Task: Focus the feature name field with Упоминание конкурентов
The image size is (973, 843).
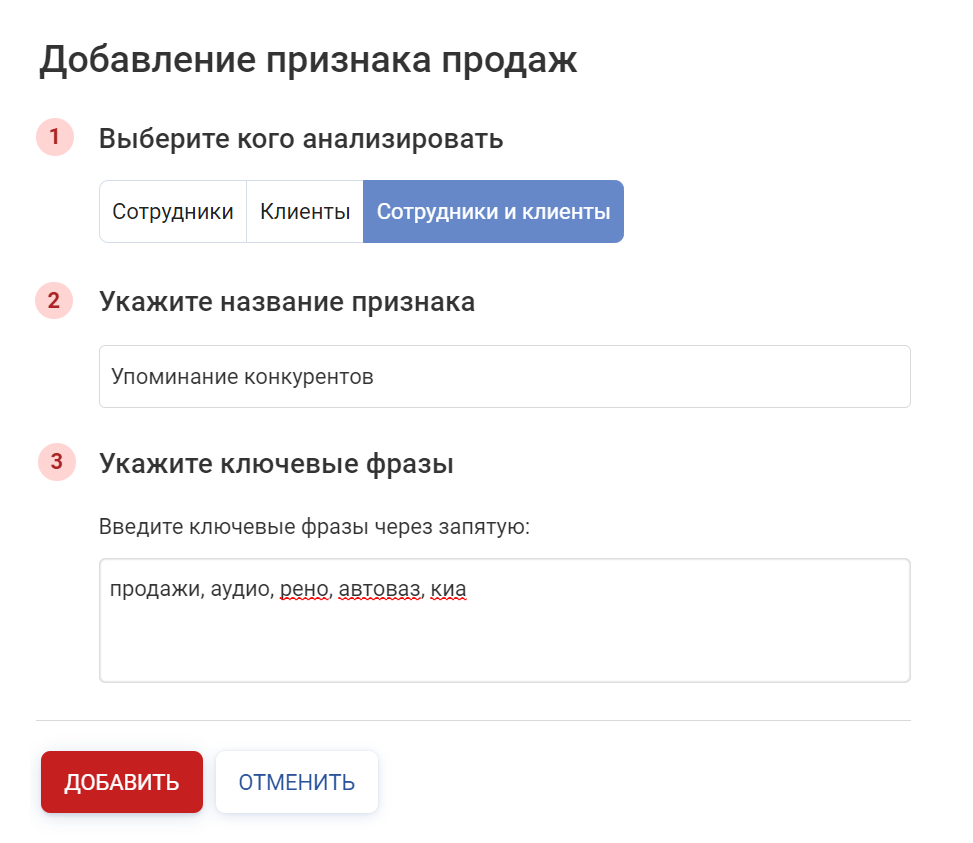Action: pyautogui.click(x=504, y=377)
